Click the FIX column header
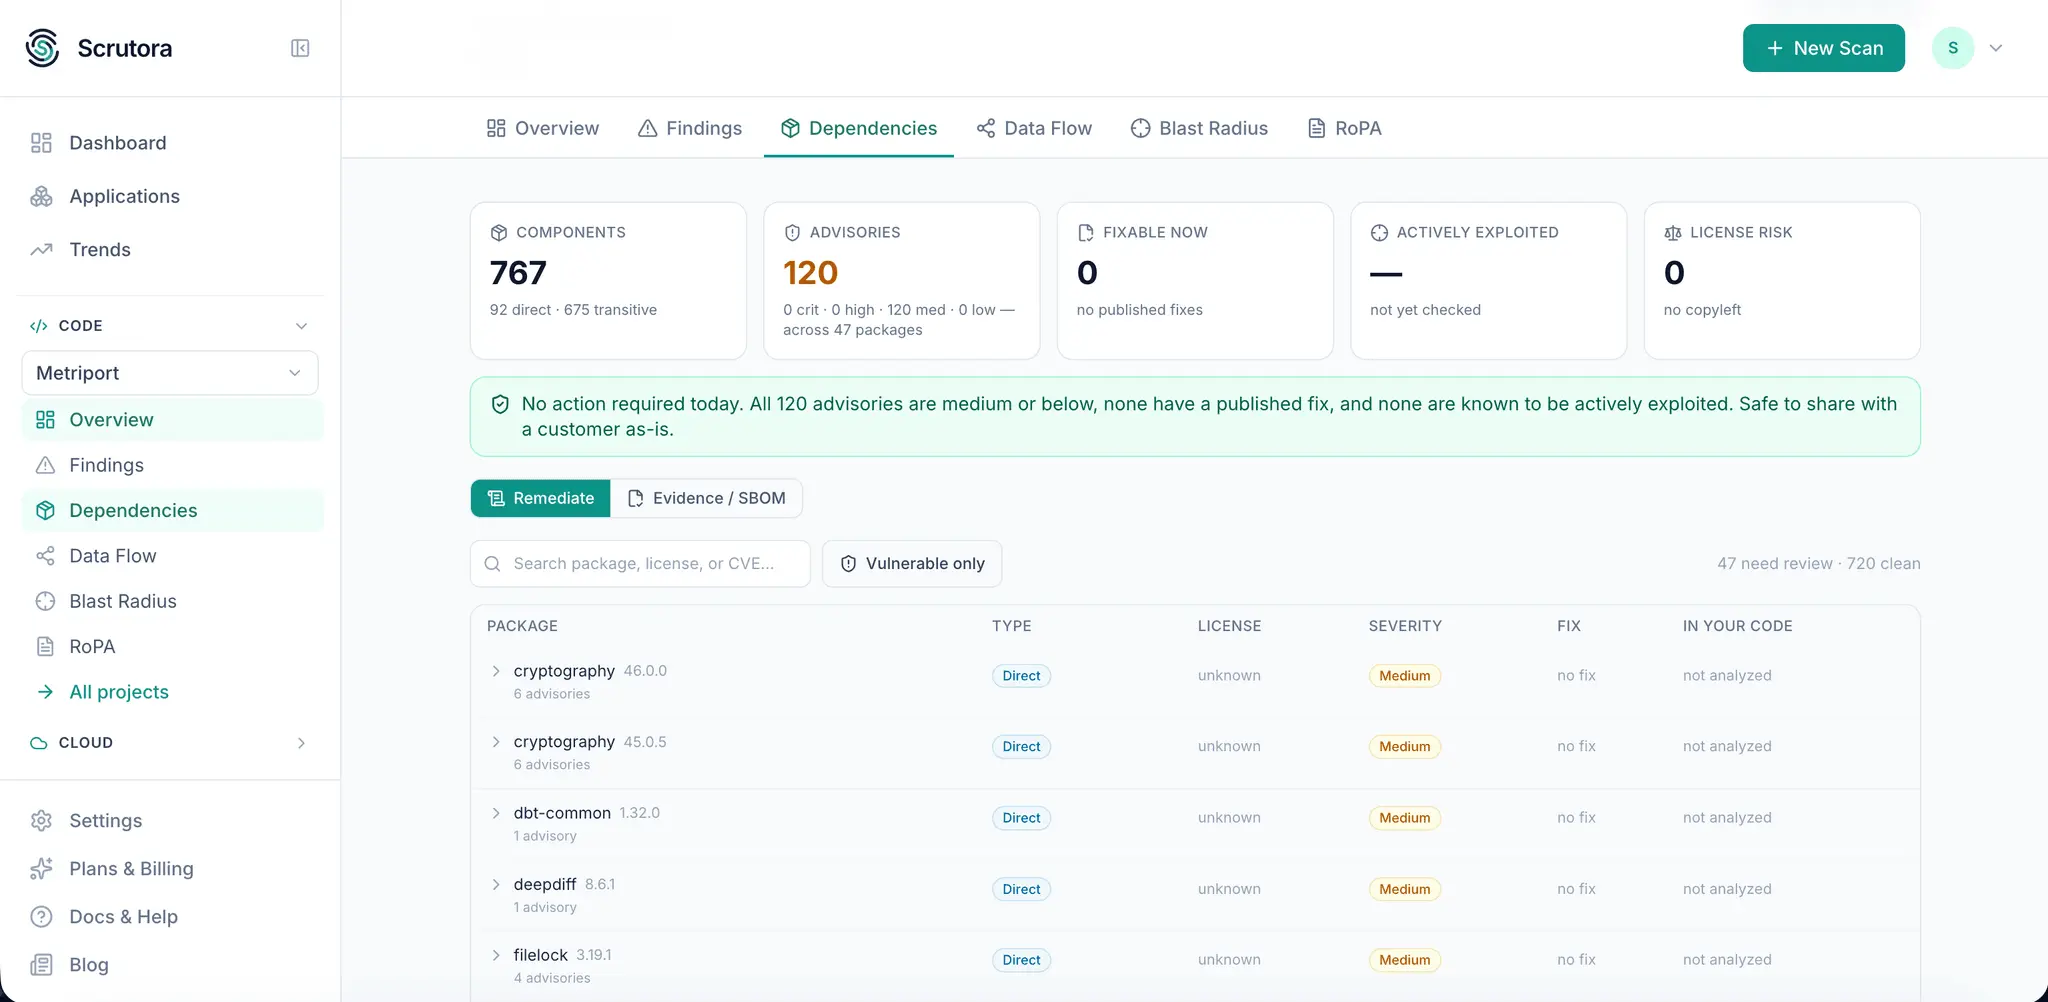This screenshot has width=2048, height=1002. [x=1568, y=626]
